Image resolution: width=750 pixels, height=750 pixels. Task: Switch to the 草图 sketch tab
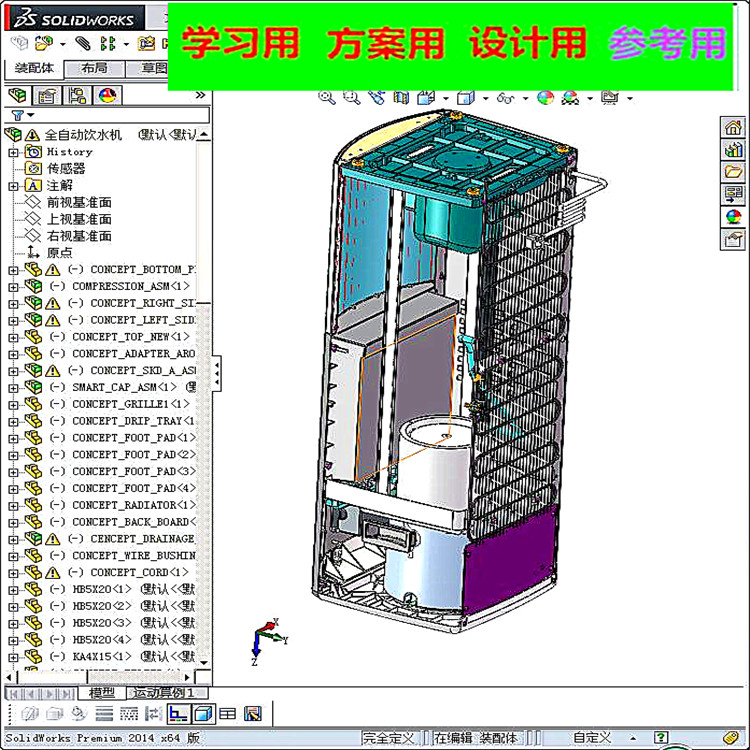(x=148, y=69)
